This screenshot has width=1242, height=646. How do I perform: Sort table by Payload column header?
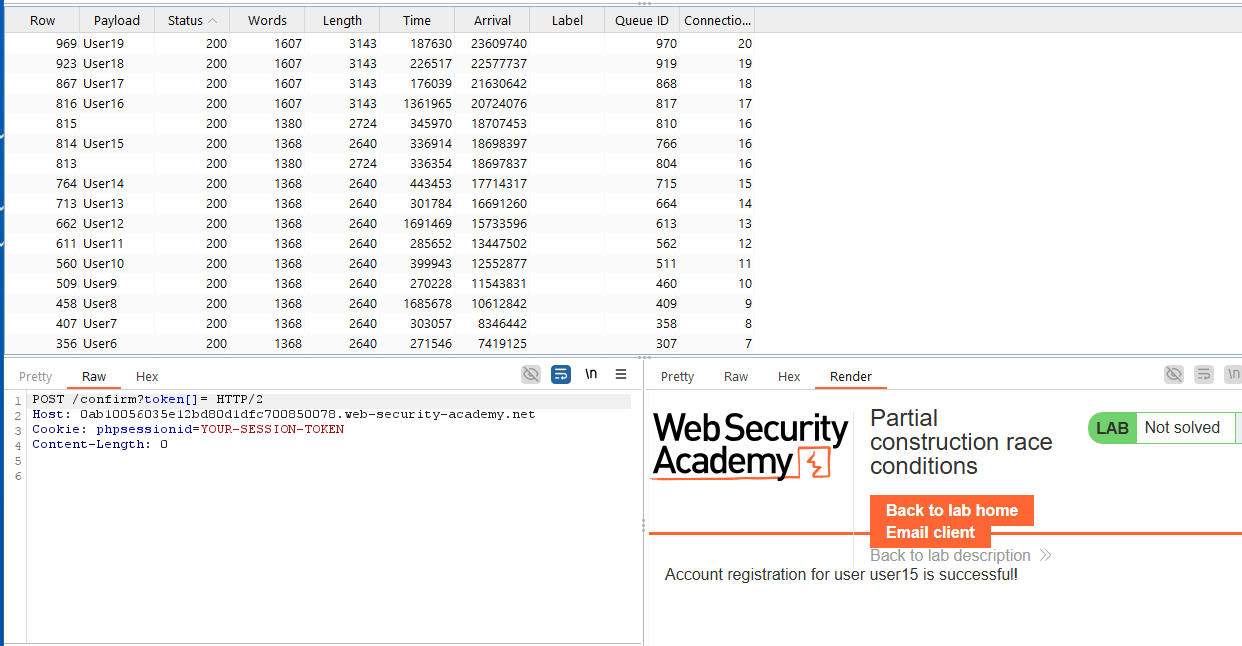(x=117, y=20)
